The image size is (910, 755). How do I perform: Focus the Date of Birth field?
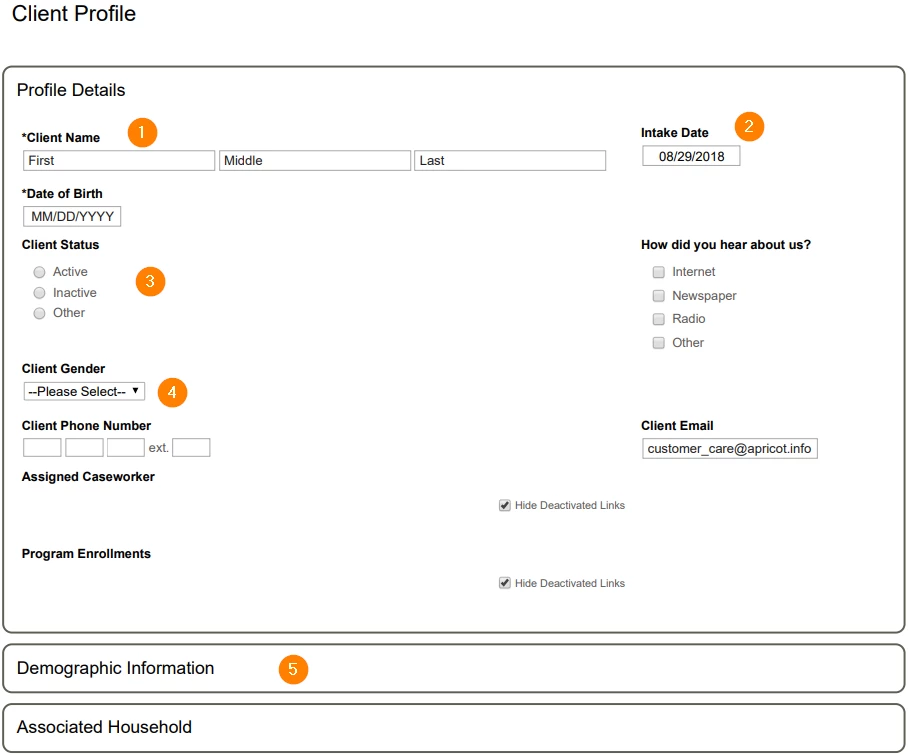click(x=72, y=216)
